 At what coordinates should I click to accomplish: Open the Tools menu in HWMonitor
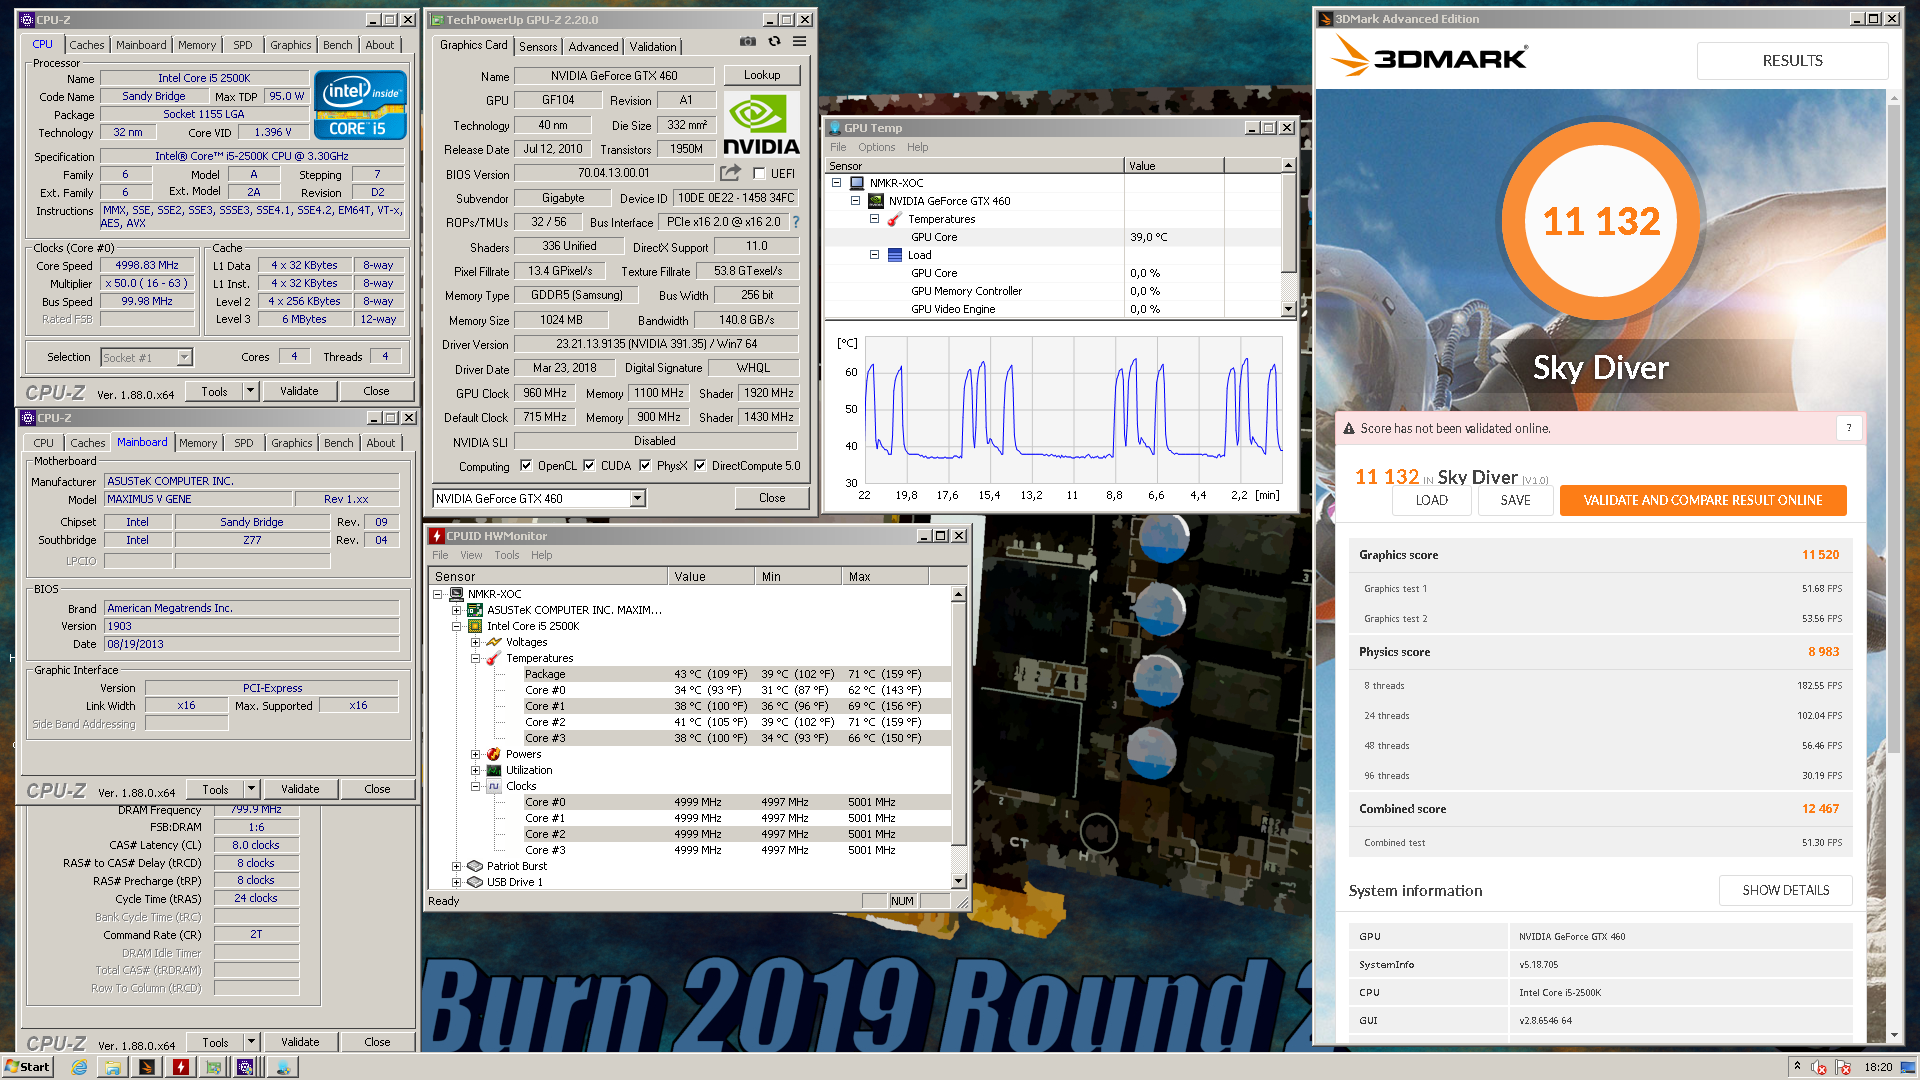[507, 555]
